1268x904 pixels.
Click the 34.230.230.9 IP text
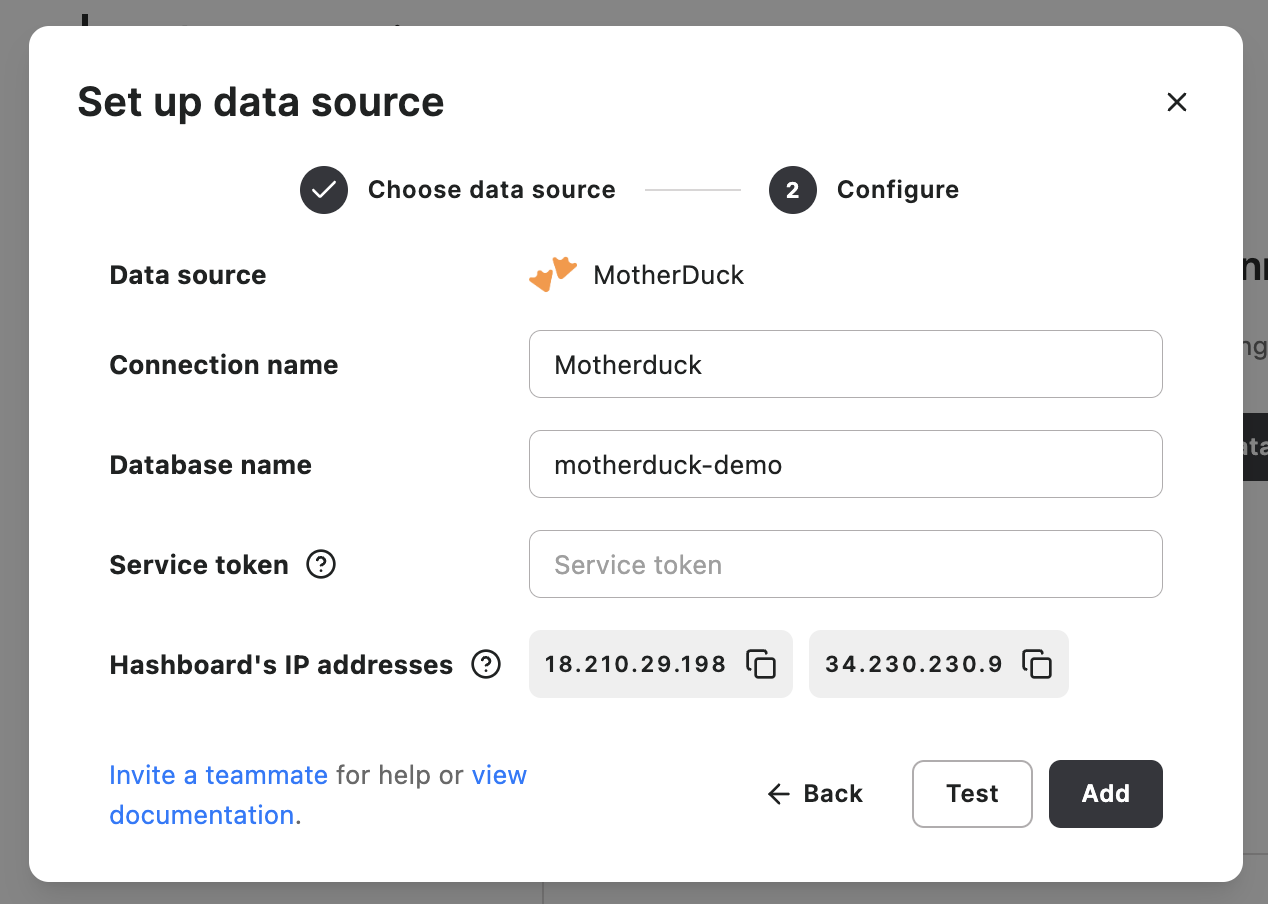914,664
